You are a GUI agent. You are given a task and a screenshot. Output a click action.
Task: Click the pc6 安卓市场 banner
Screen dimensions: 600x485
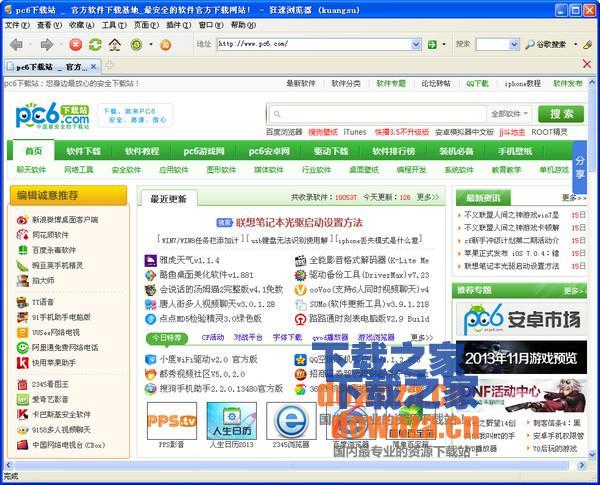[x=521, y=319]
